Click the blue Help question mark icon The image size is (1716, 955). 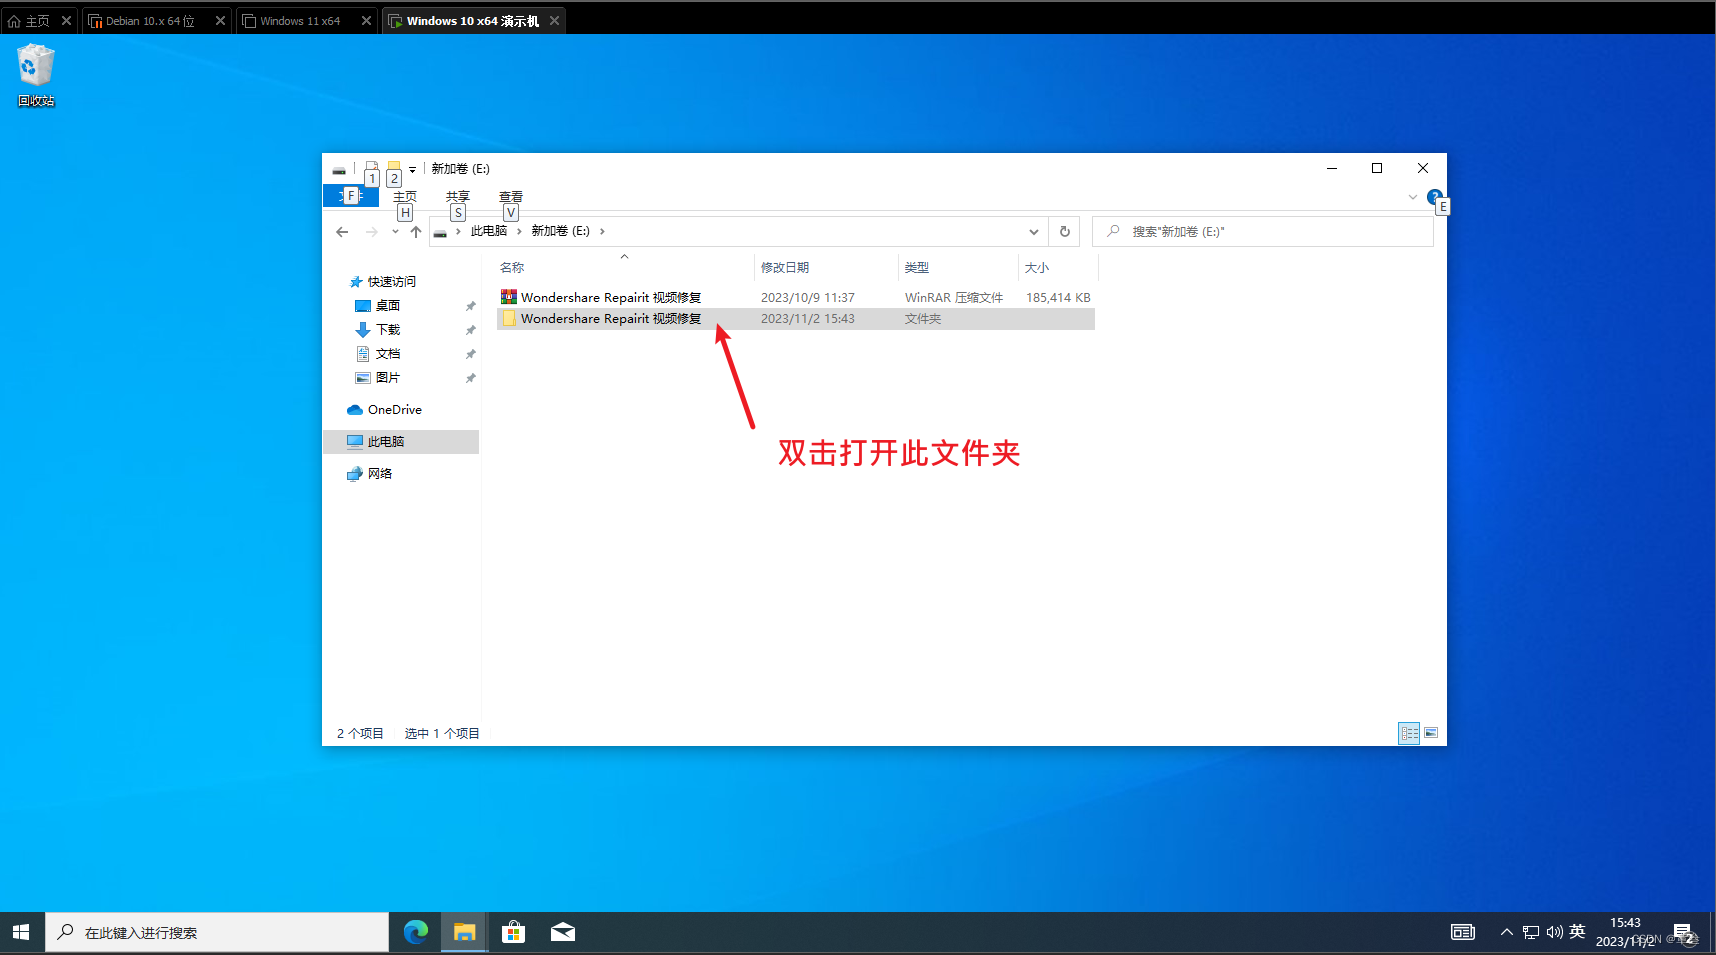click(x=1435, y=197)
